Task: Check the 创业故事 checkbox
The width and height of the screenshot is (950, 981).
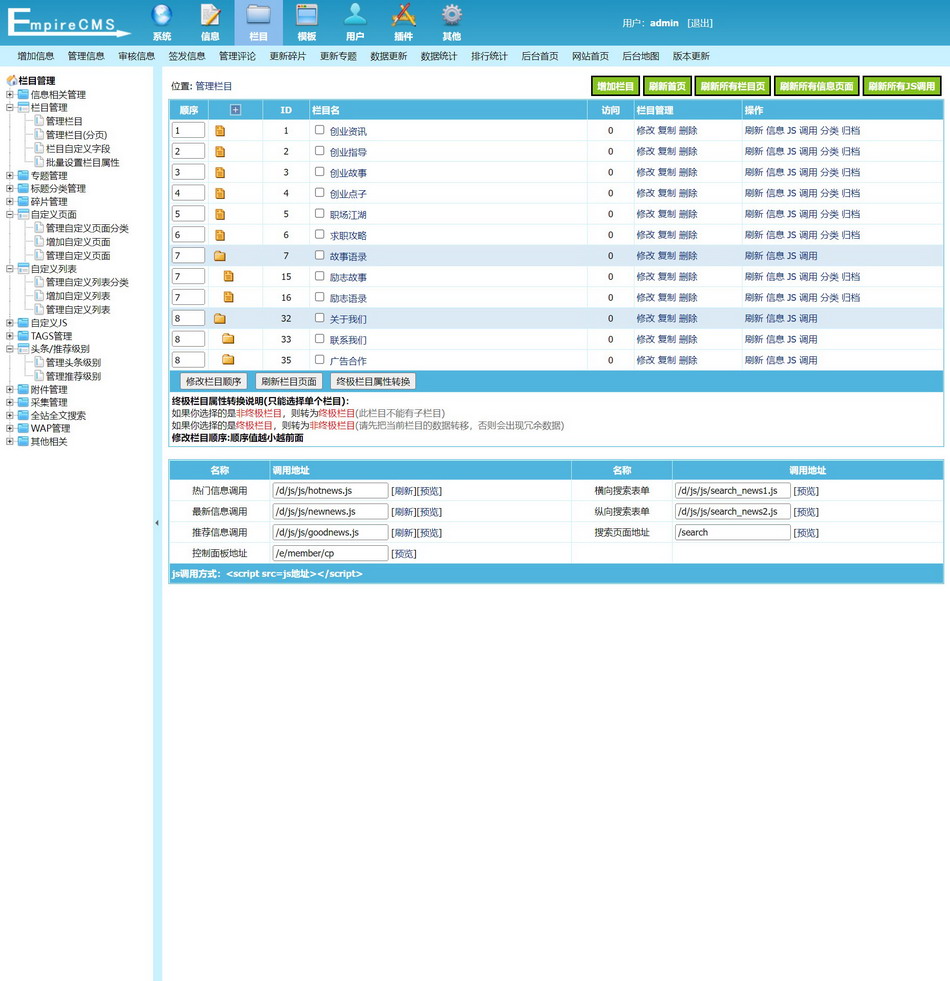Action: (x=319, y=171)
